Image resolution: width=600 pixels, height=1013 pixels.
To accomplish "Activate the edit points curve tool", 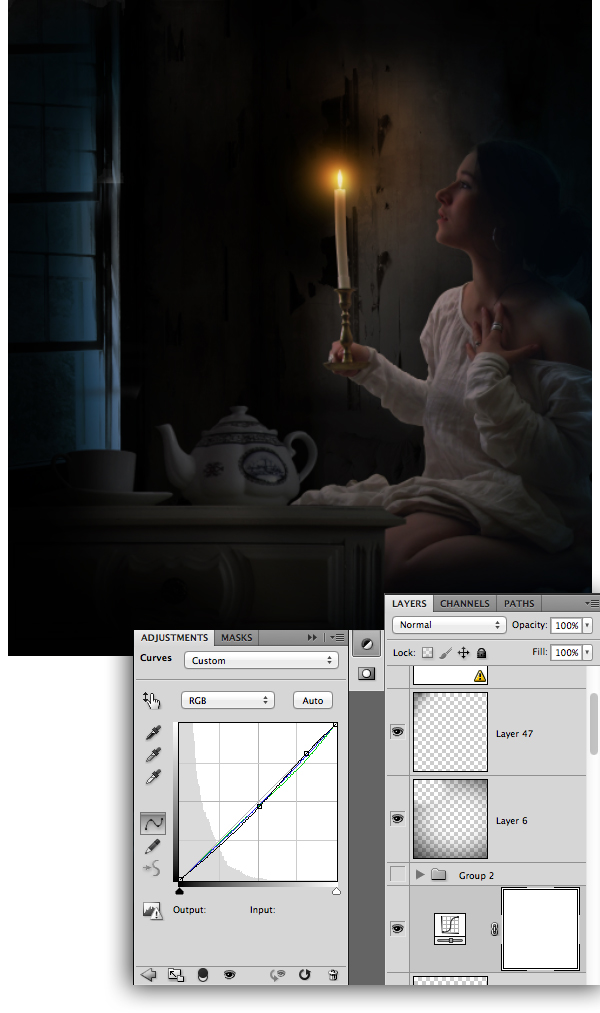I will tap(153, 823).
